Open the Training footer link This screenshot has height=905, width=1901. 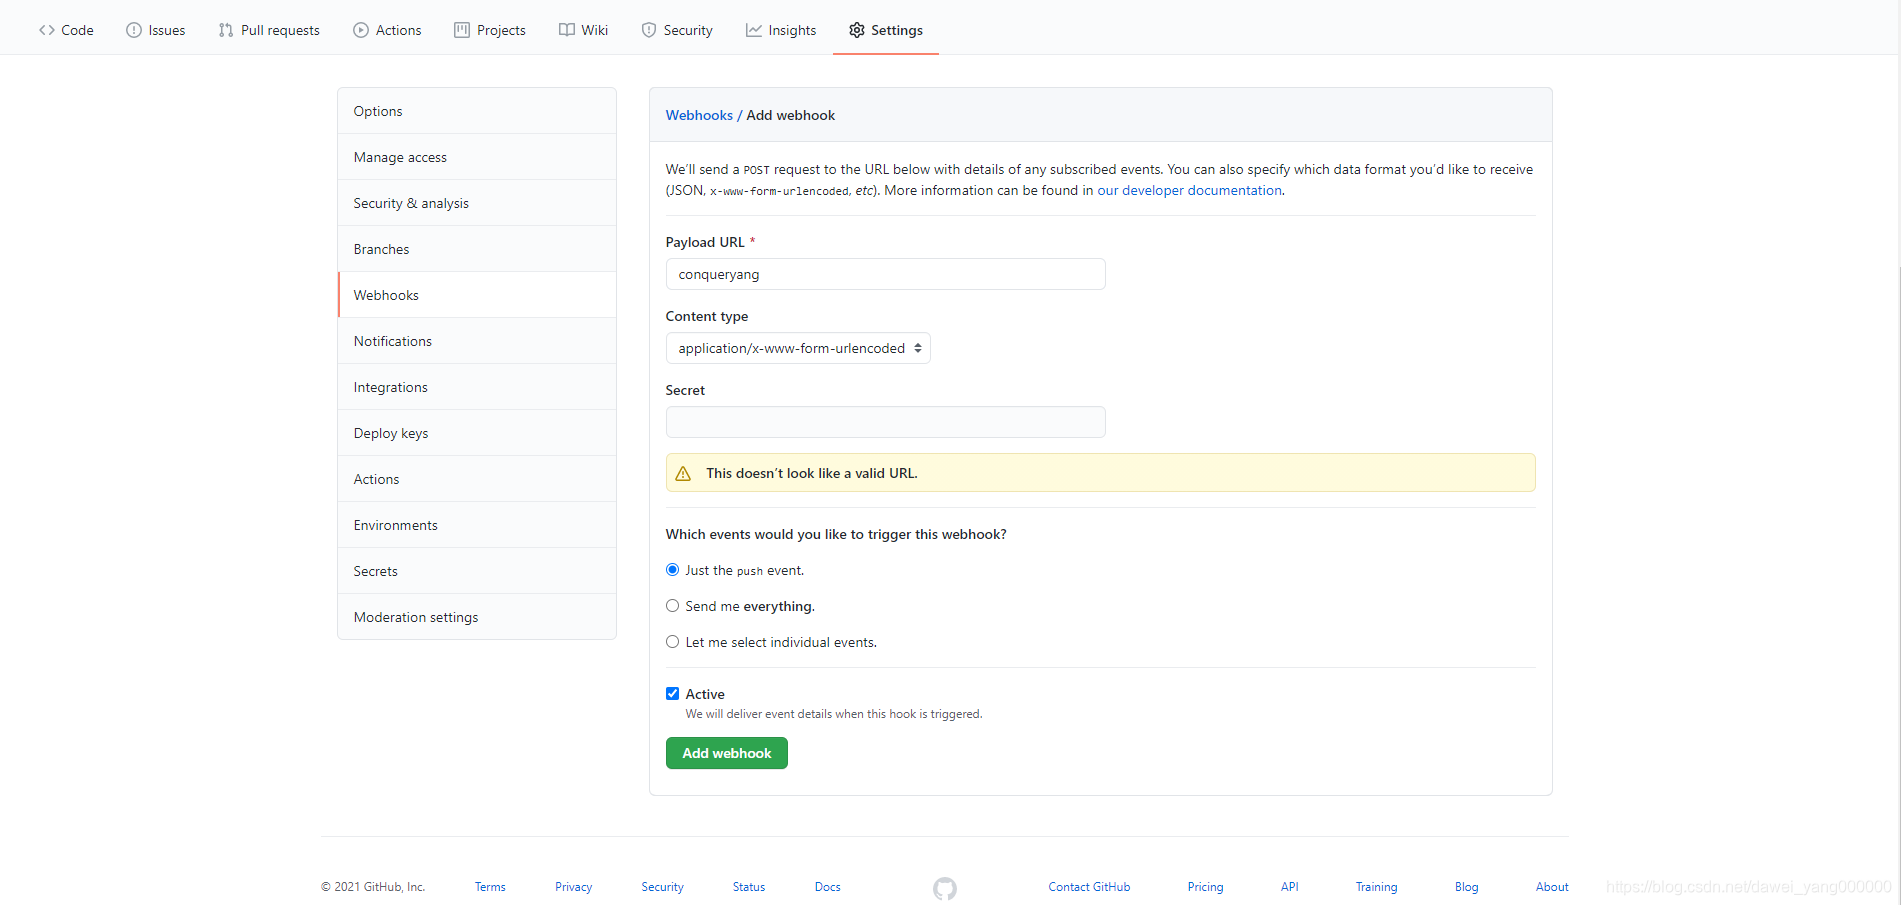point(1376,887)
